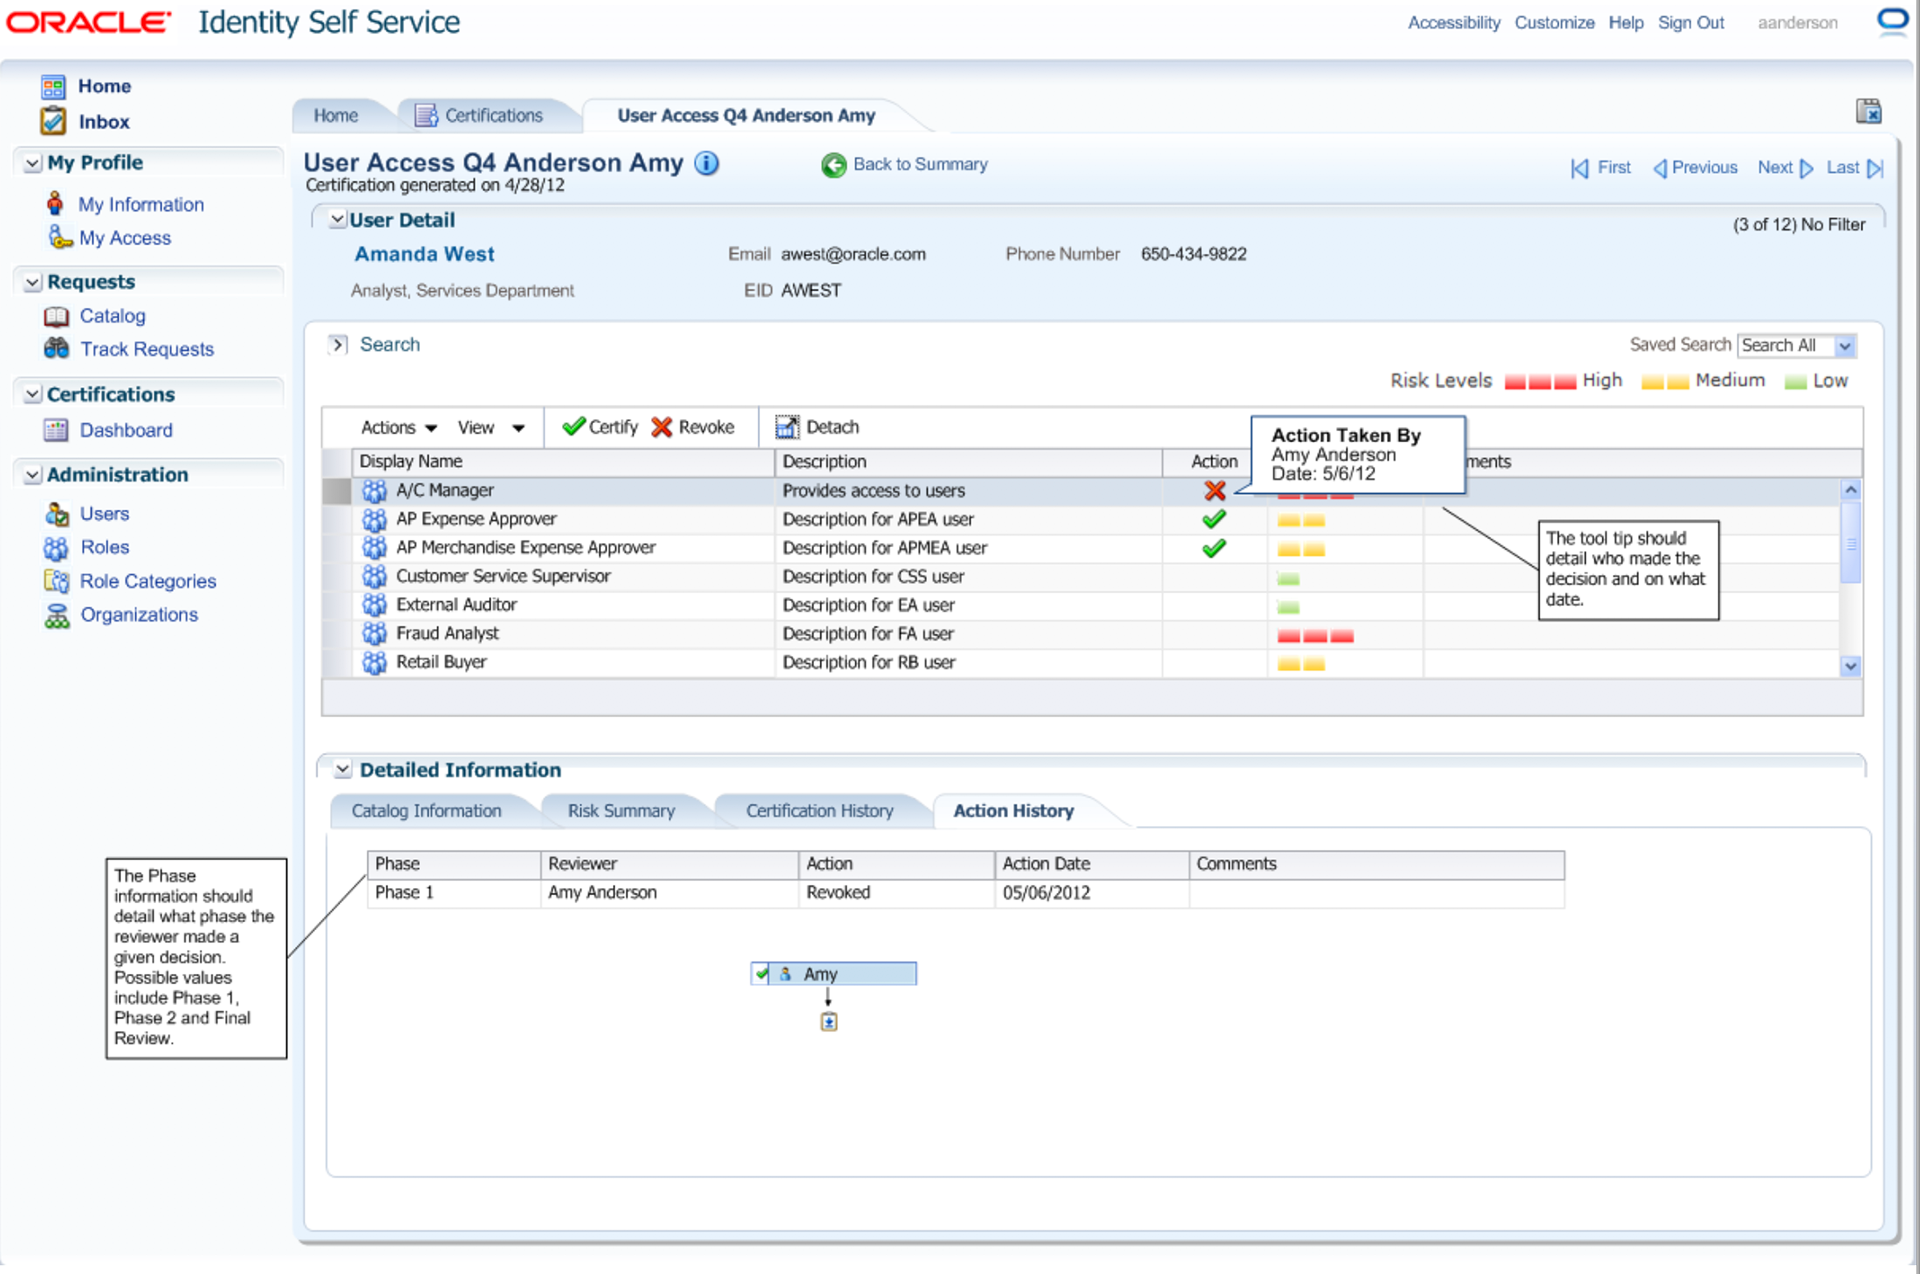Click the Sign Out link
This screenshot has width=1920, height=1274.
(1691, 23)
